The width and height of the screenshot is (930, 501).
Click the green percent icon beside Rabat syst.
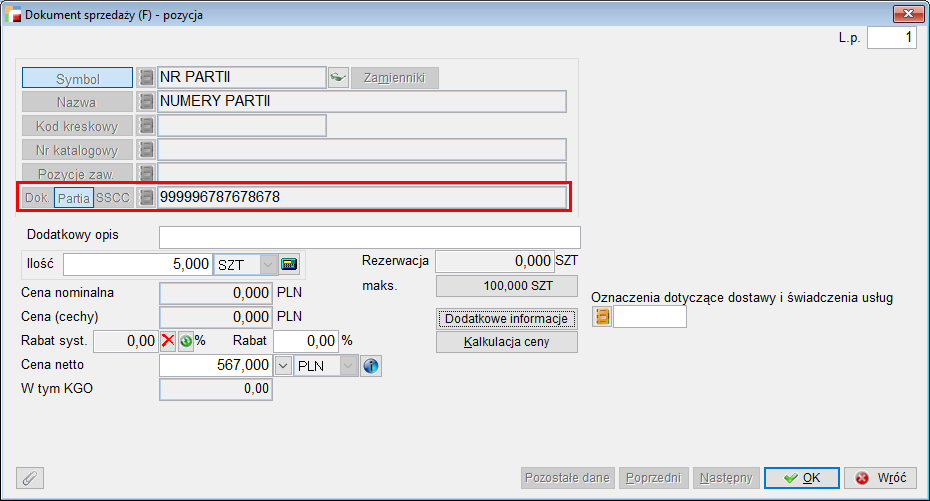[x=185, y=341]
